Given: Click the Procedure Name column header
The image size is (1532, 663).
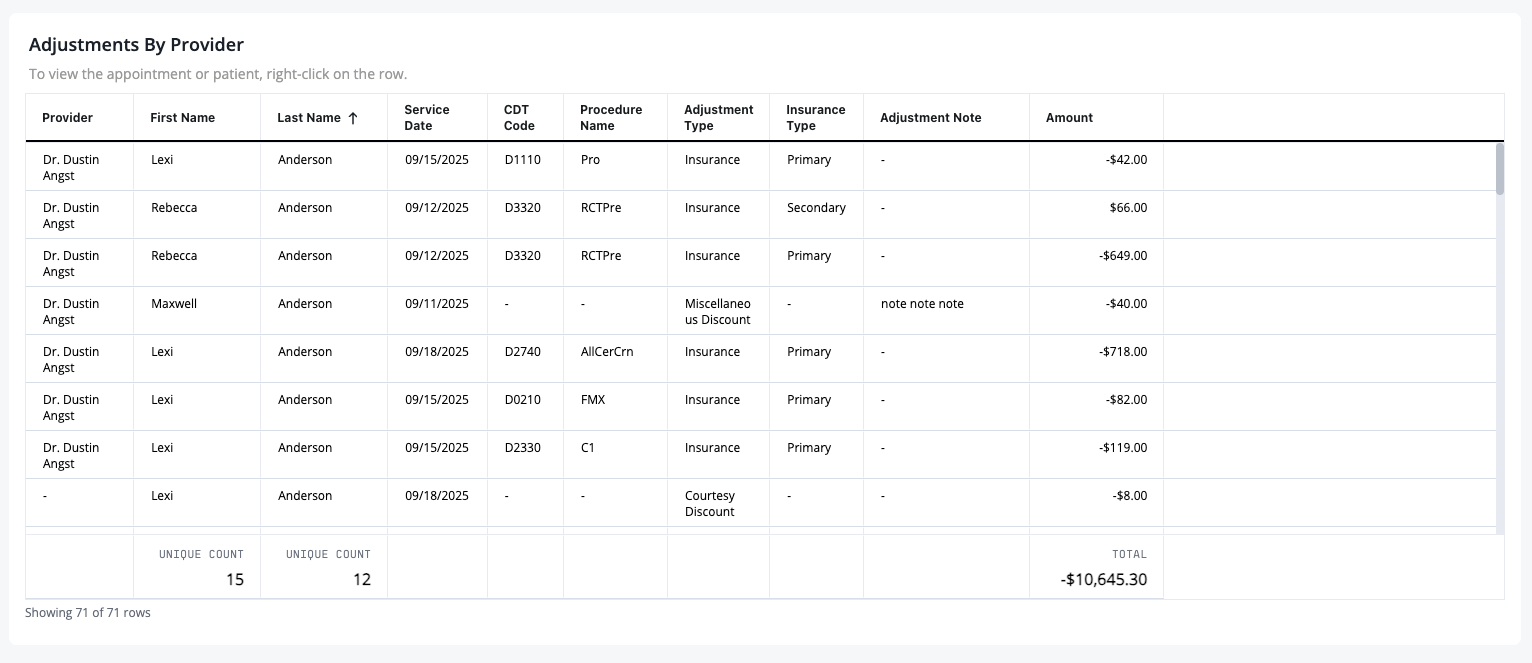Looking at the screenshot, I should tap(615, 118).
